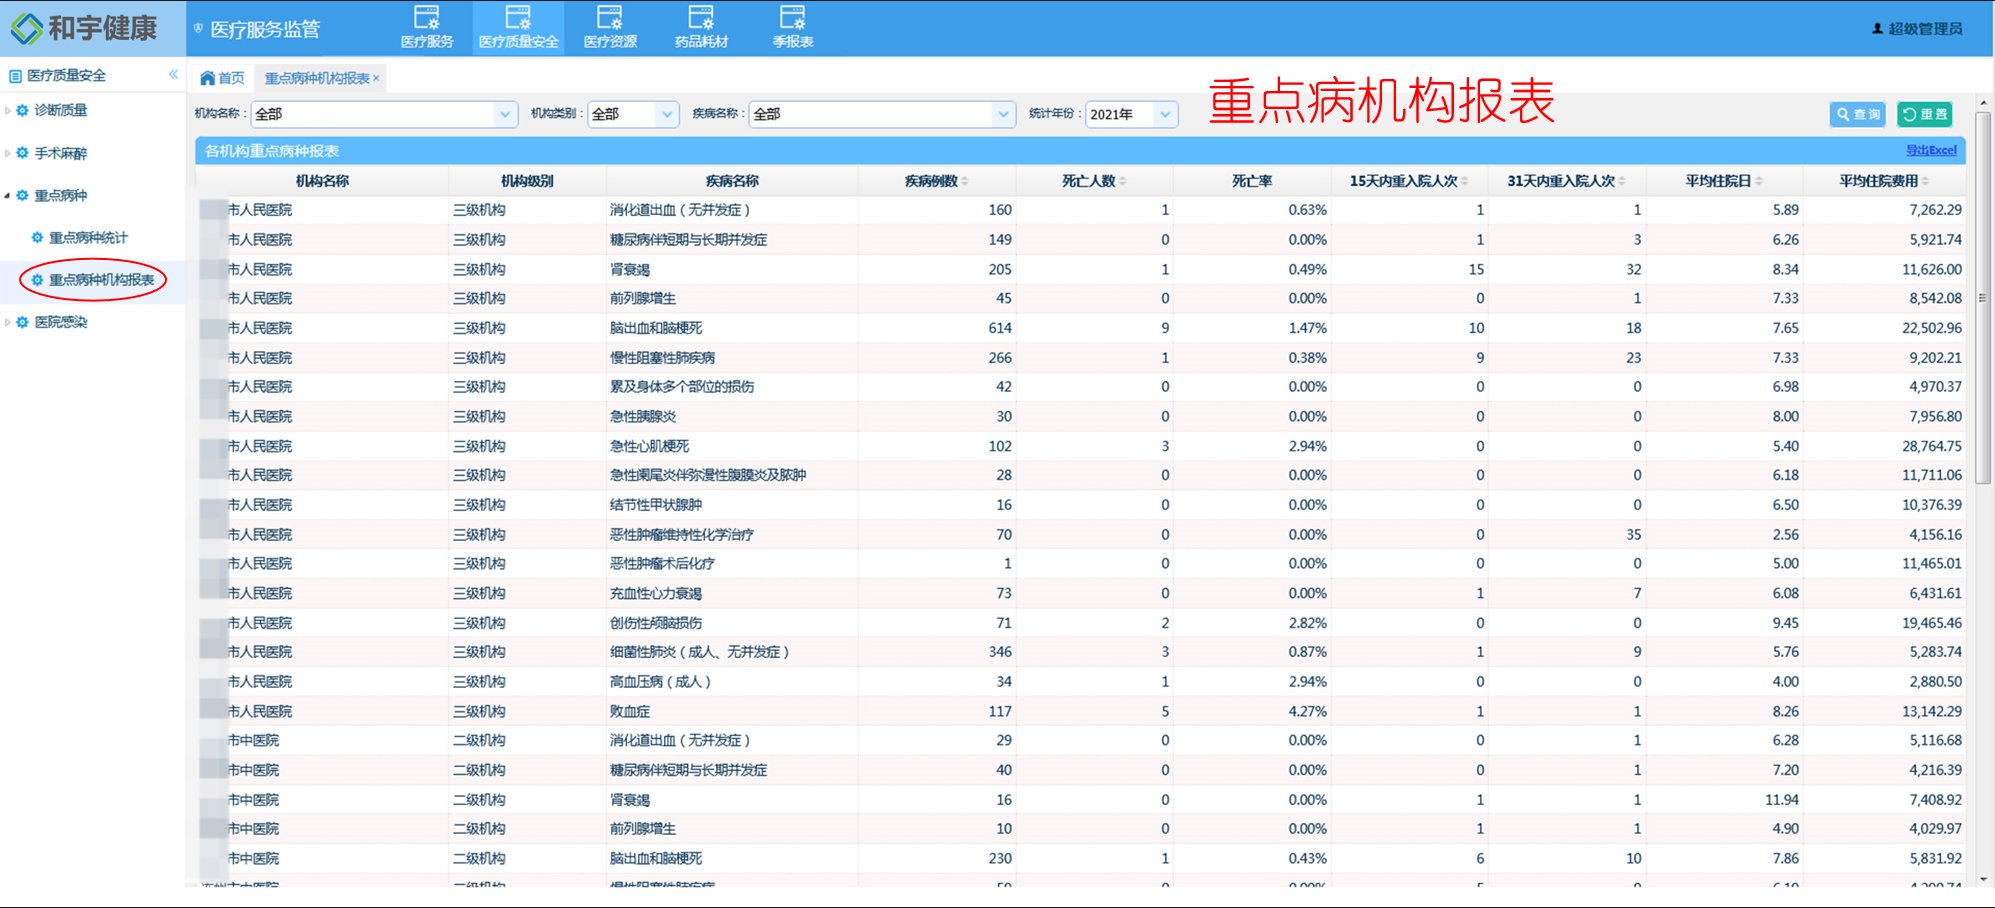Click the 手术麻醉 gear icon
This screenshot has height=908, width=1995.
(24, 153)
